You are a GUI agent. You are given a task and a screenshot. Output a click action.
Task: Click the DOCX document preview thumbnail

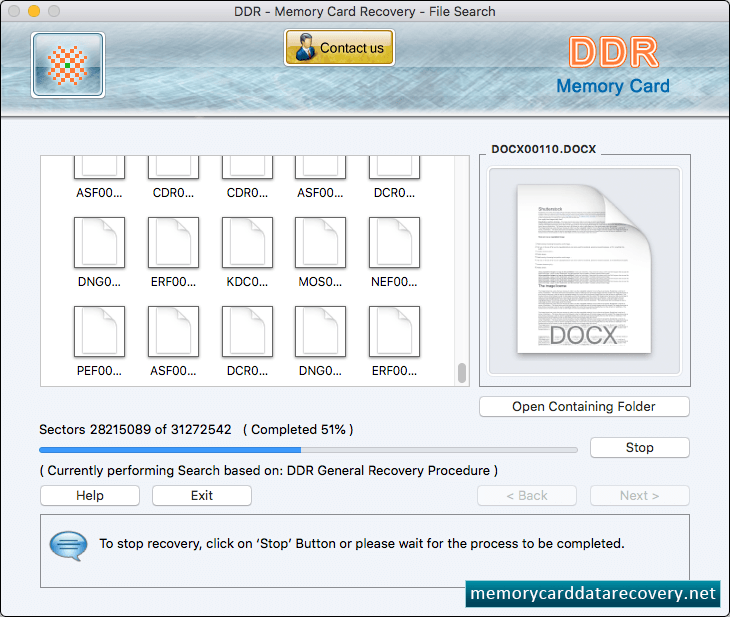coord(584,270)
